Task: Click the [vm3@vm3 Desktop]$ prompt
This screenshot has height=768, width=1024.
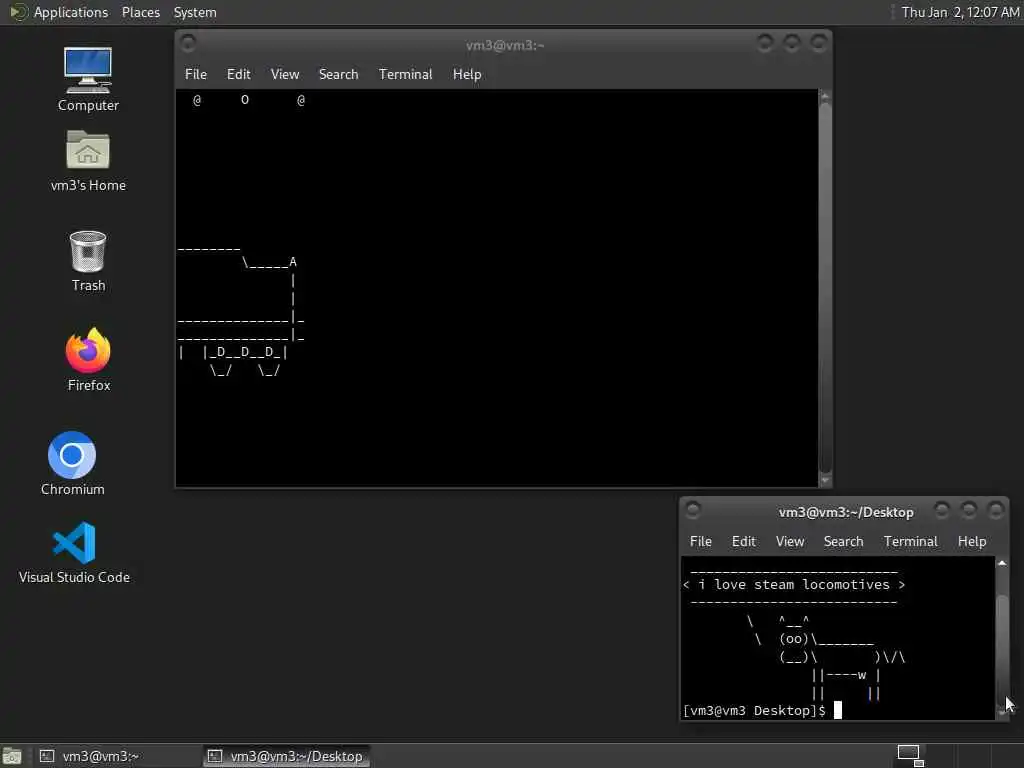Action: [x=754, y=711]
